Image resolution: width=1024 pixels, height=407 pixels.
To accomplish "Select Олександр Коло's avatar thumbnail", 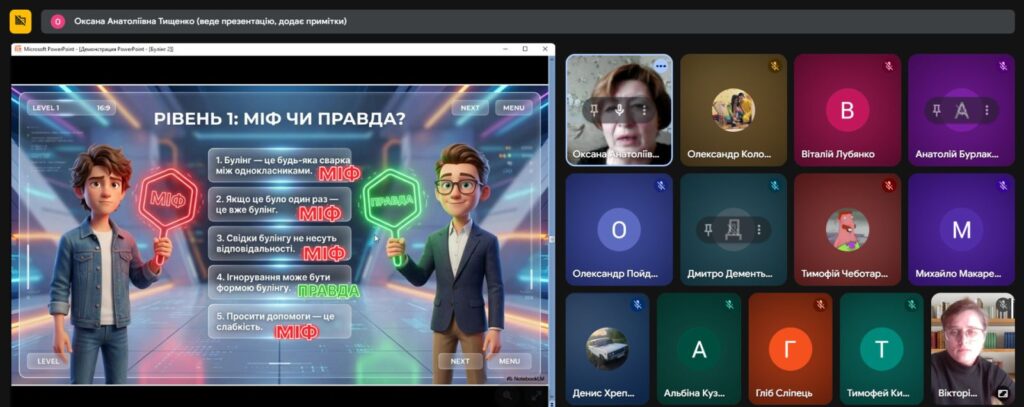I will [733, 110].
